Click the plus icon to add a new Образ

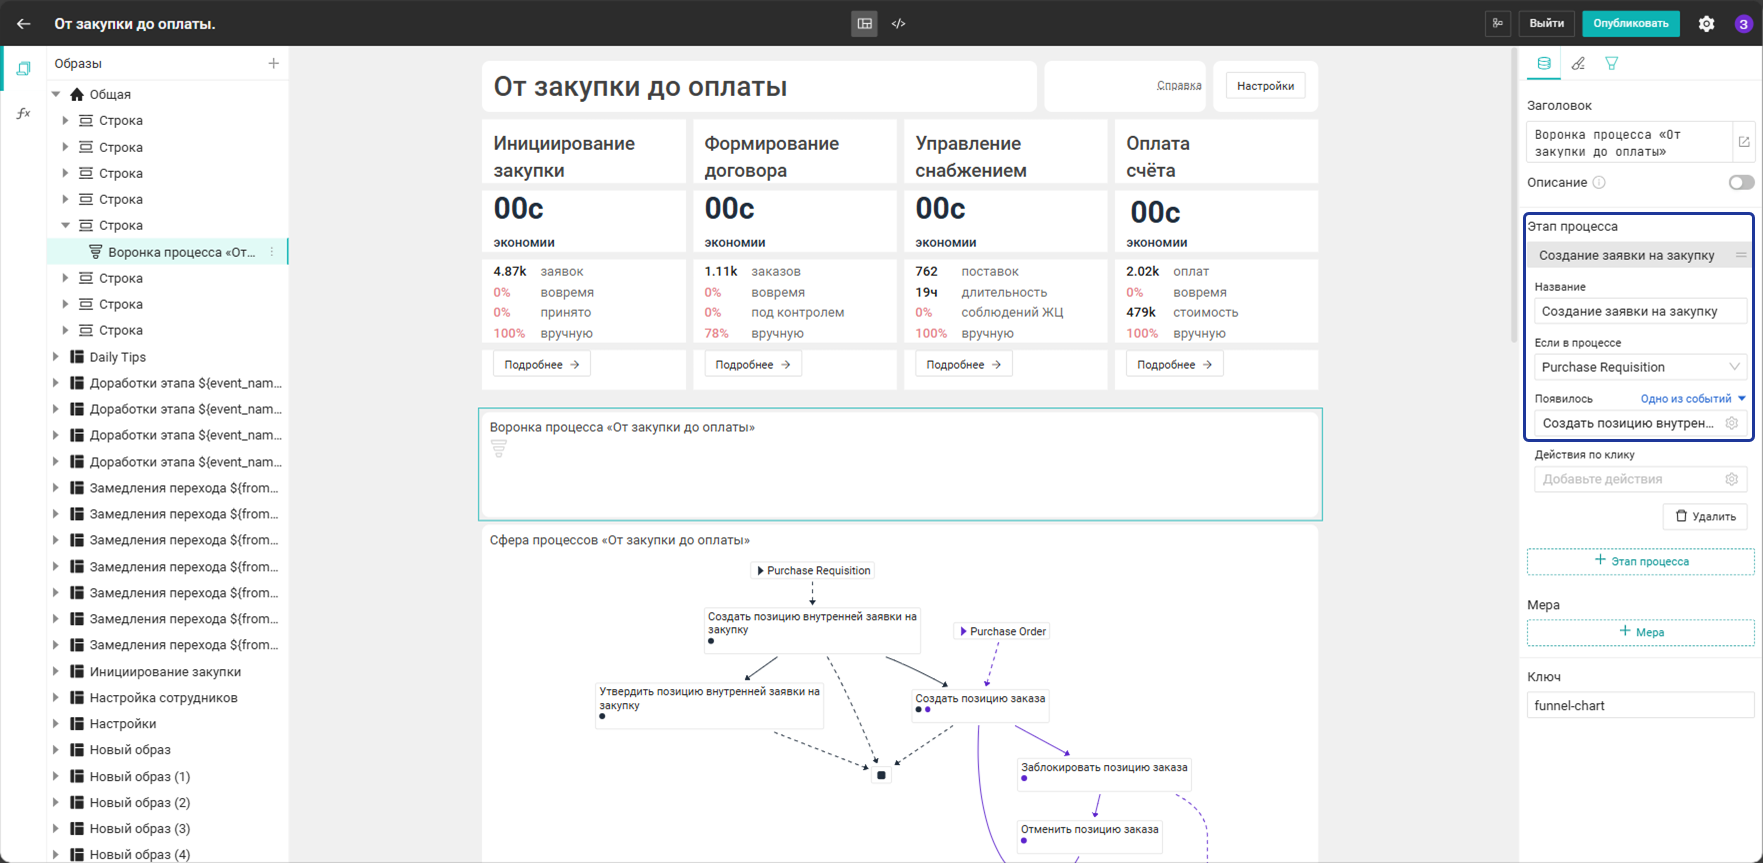tap(273, 63)
